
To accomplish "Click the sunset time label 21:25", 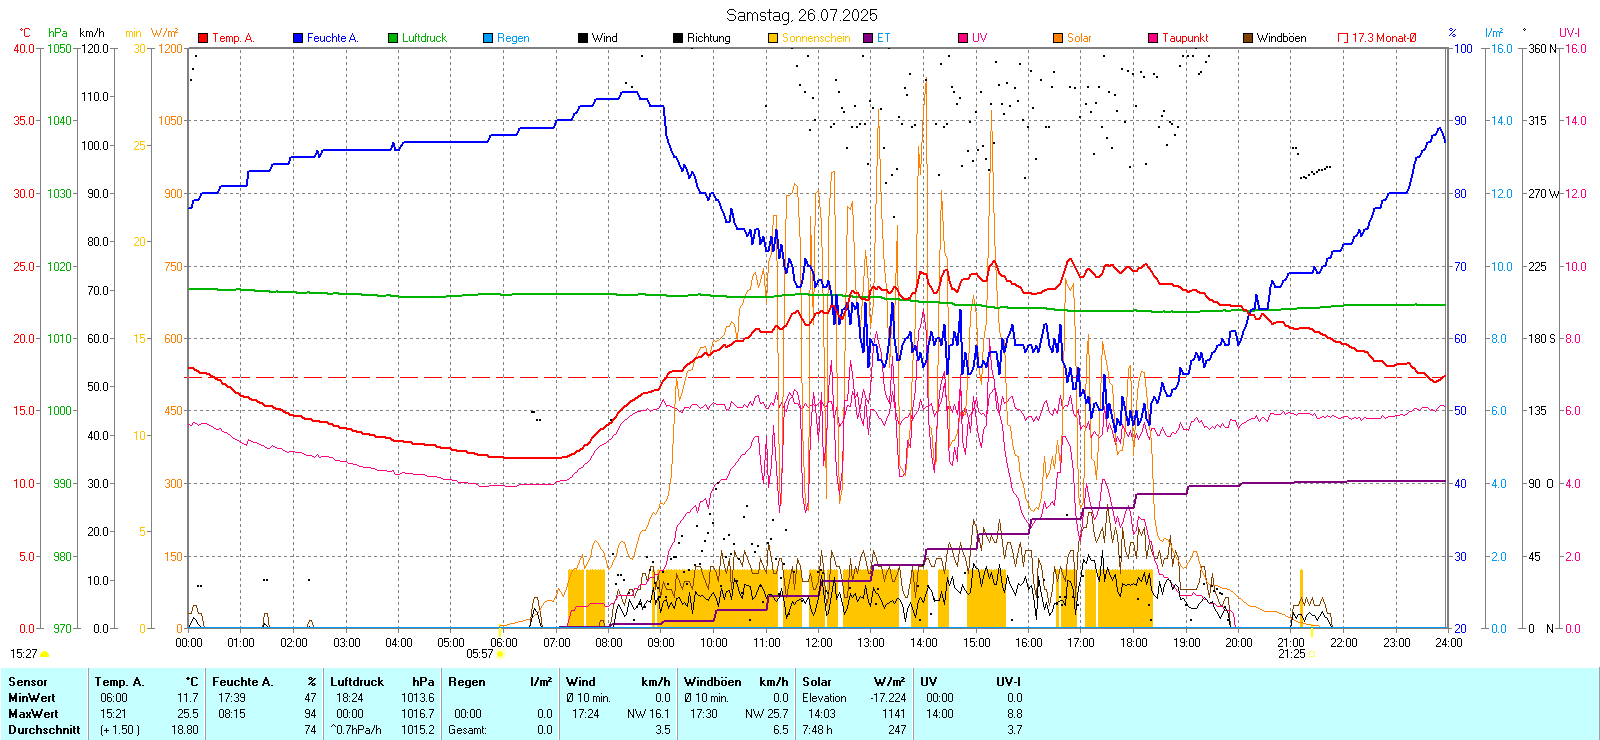I will pyautogui.click(x=1291, y=654).
